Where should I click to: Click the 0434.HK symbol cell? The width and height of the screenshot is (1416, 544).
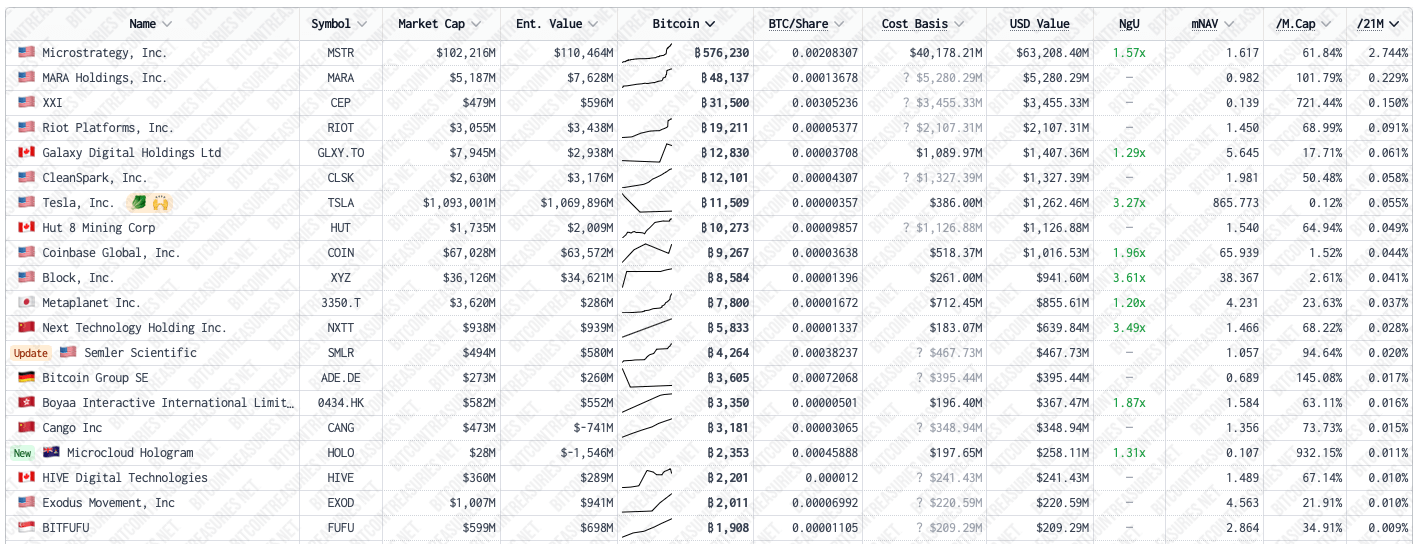coord(340,403)
